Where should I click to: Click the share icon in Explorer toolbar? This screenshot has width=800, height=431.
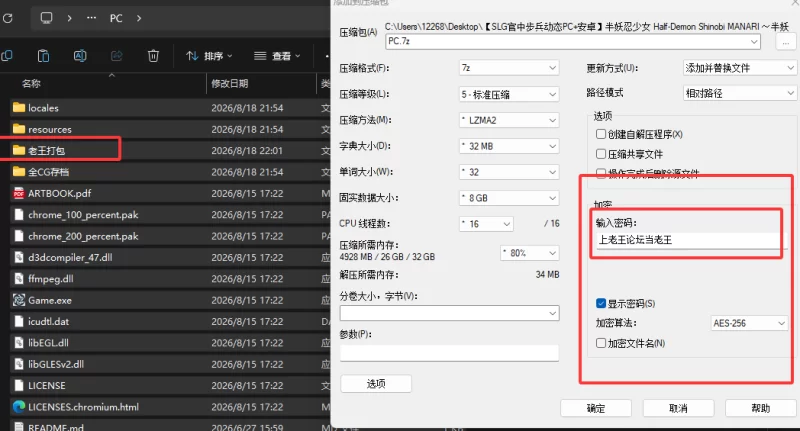[x=117, y=56]
